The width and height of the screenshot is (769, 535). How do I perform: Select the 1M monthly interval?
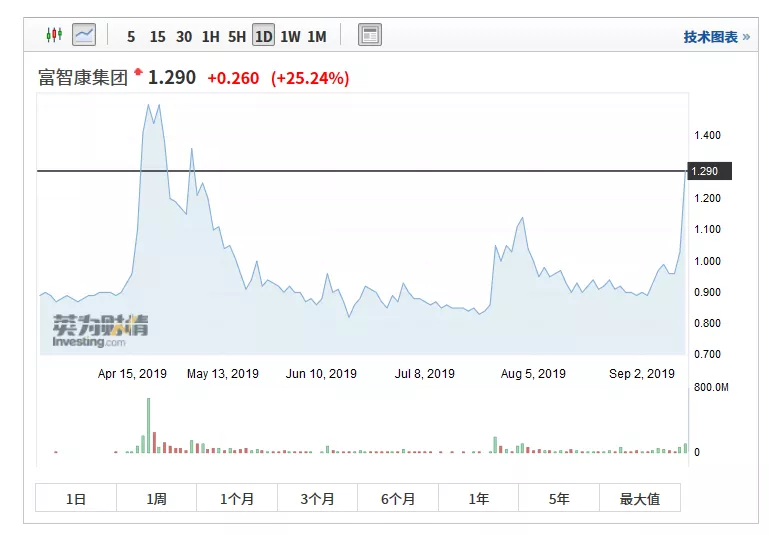tap(317, 37)
